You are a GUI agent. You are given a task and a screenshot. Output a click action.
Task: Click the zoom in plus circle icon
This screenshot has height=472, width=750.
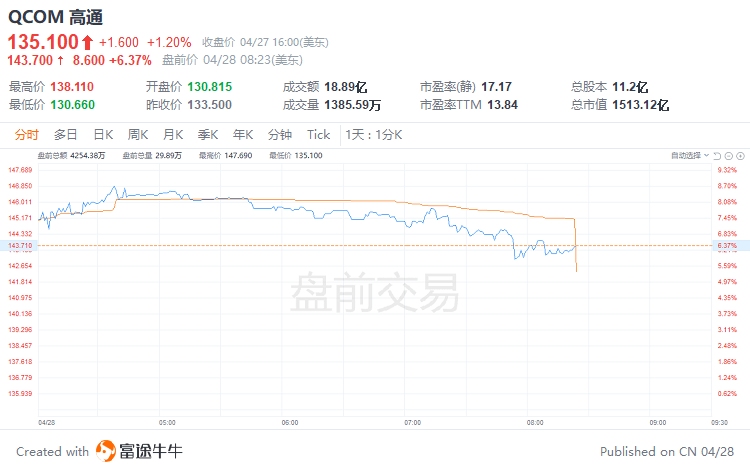coord(740,156)
